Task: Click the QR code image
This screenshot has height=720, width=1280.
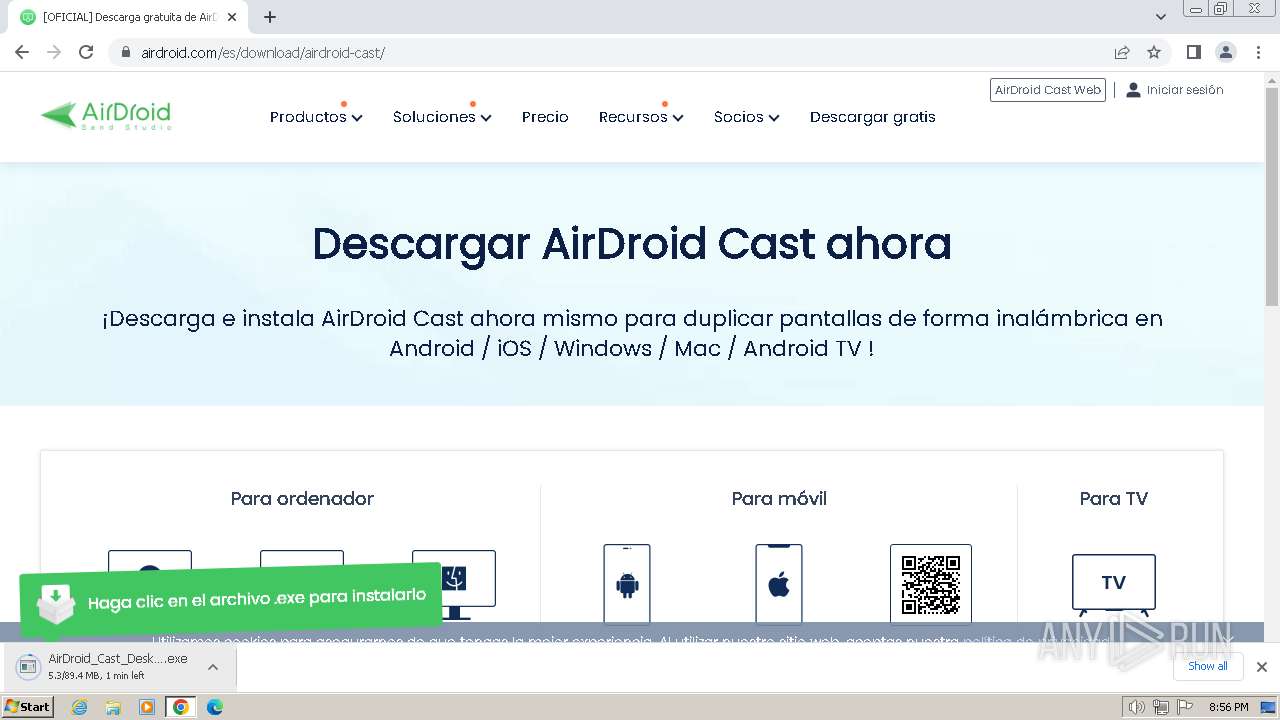Action: (x=931, y=585)
